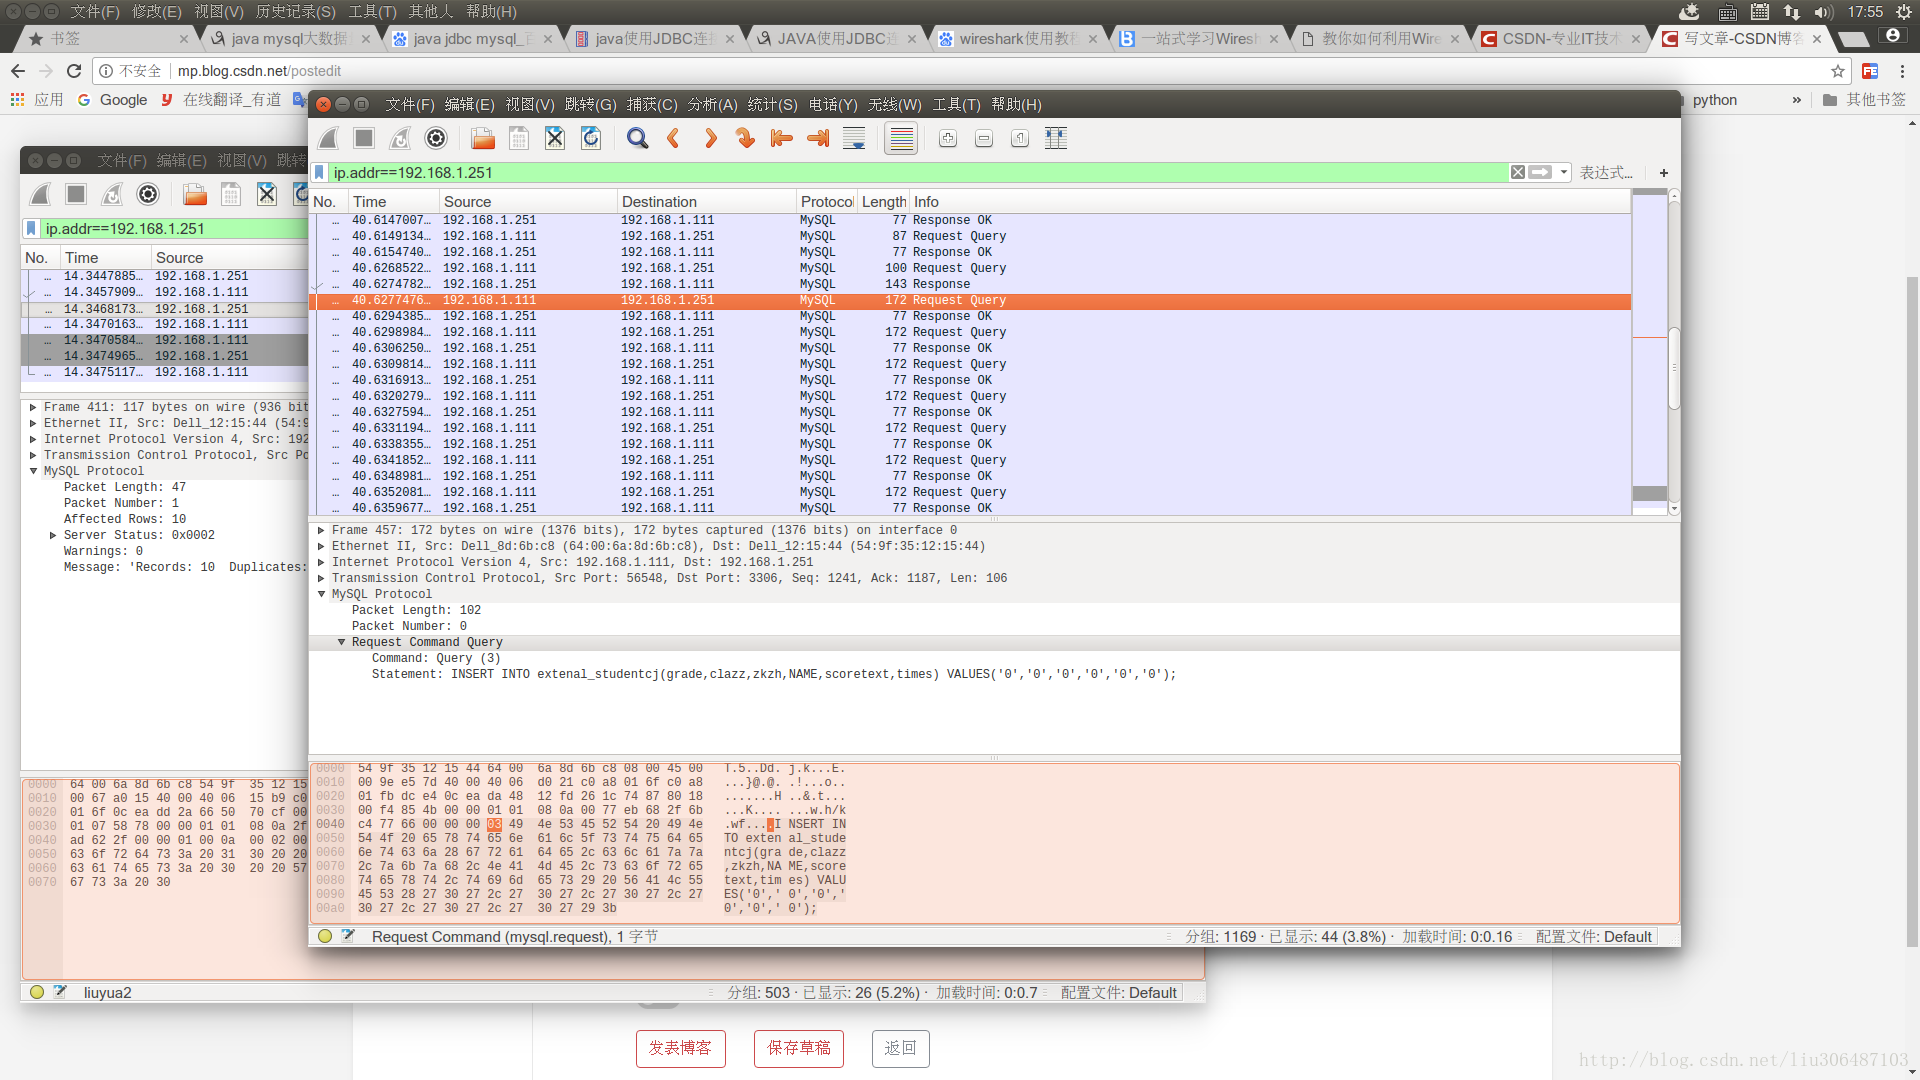Image resolution: width=1920 pixels, height=1080 pixels.
Task: Toggle auto scroll during live capture icon
Action: click(x=854, y=139)
